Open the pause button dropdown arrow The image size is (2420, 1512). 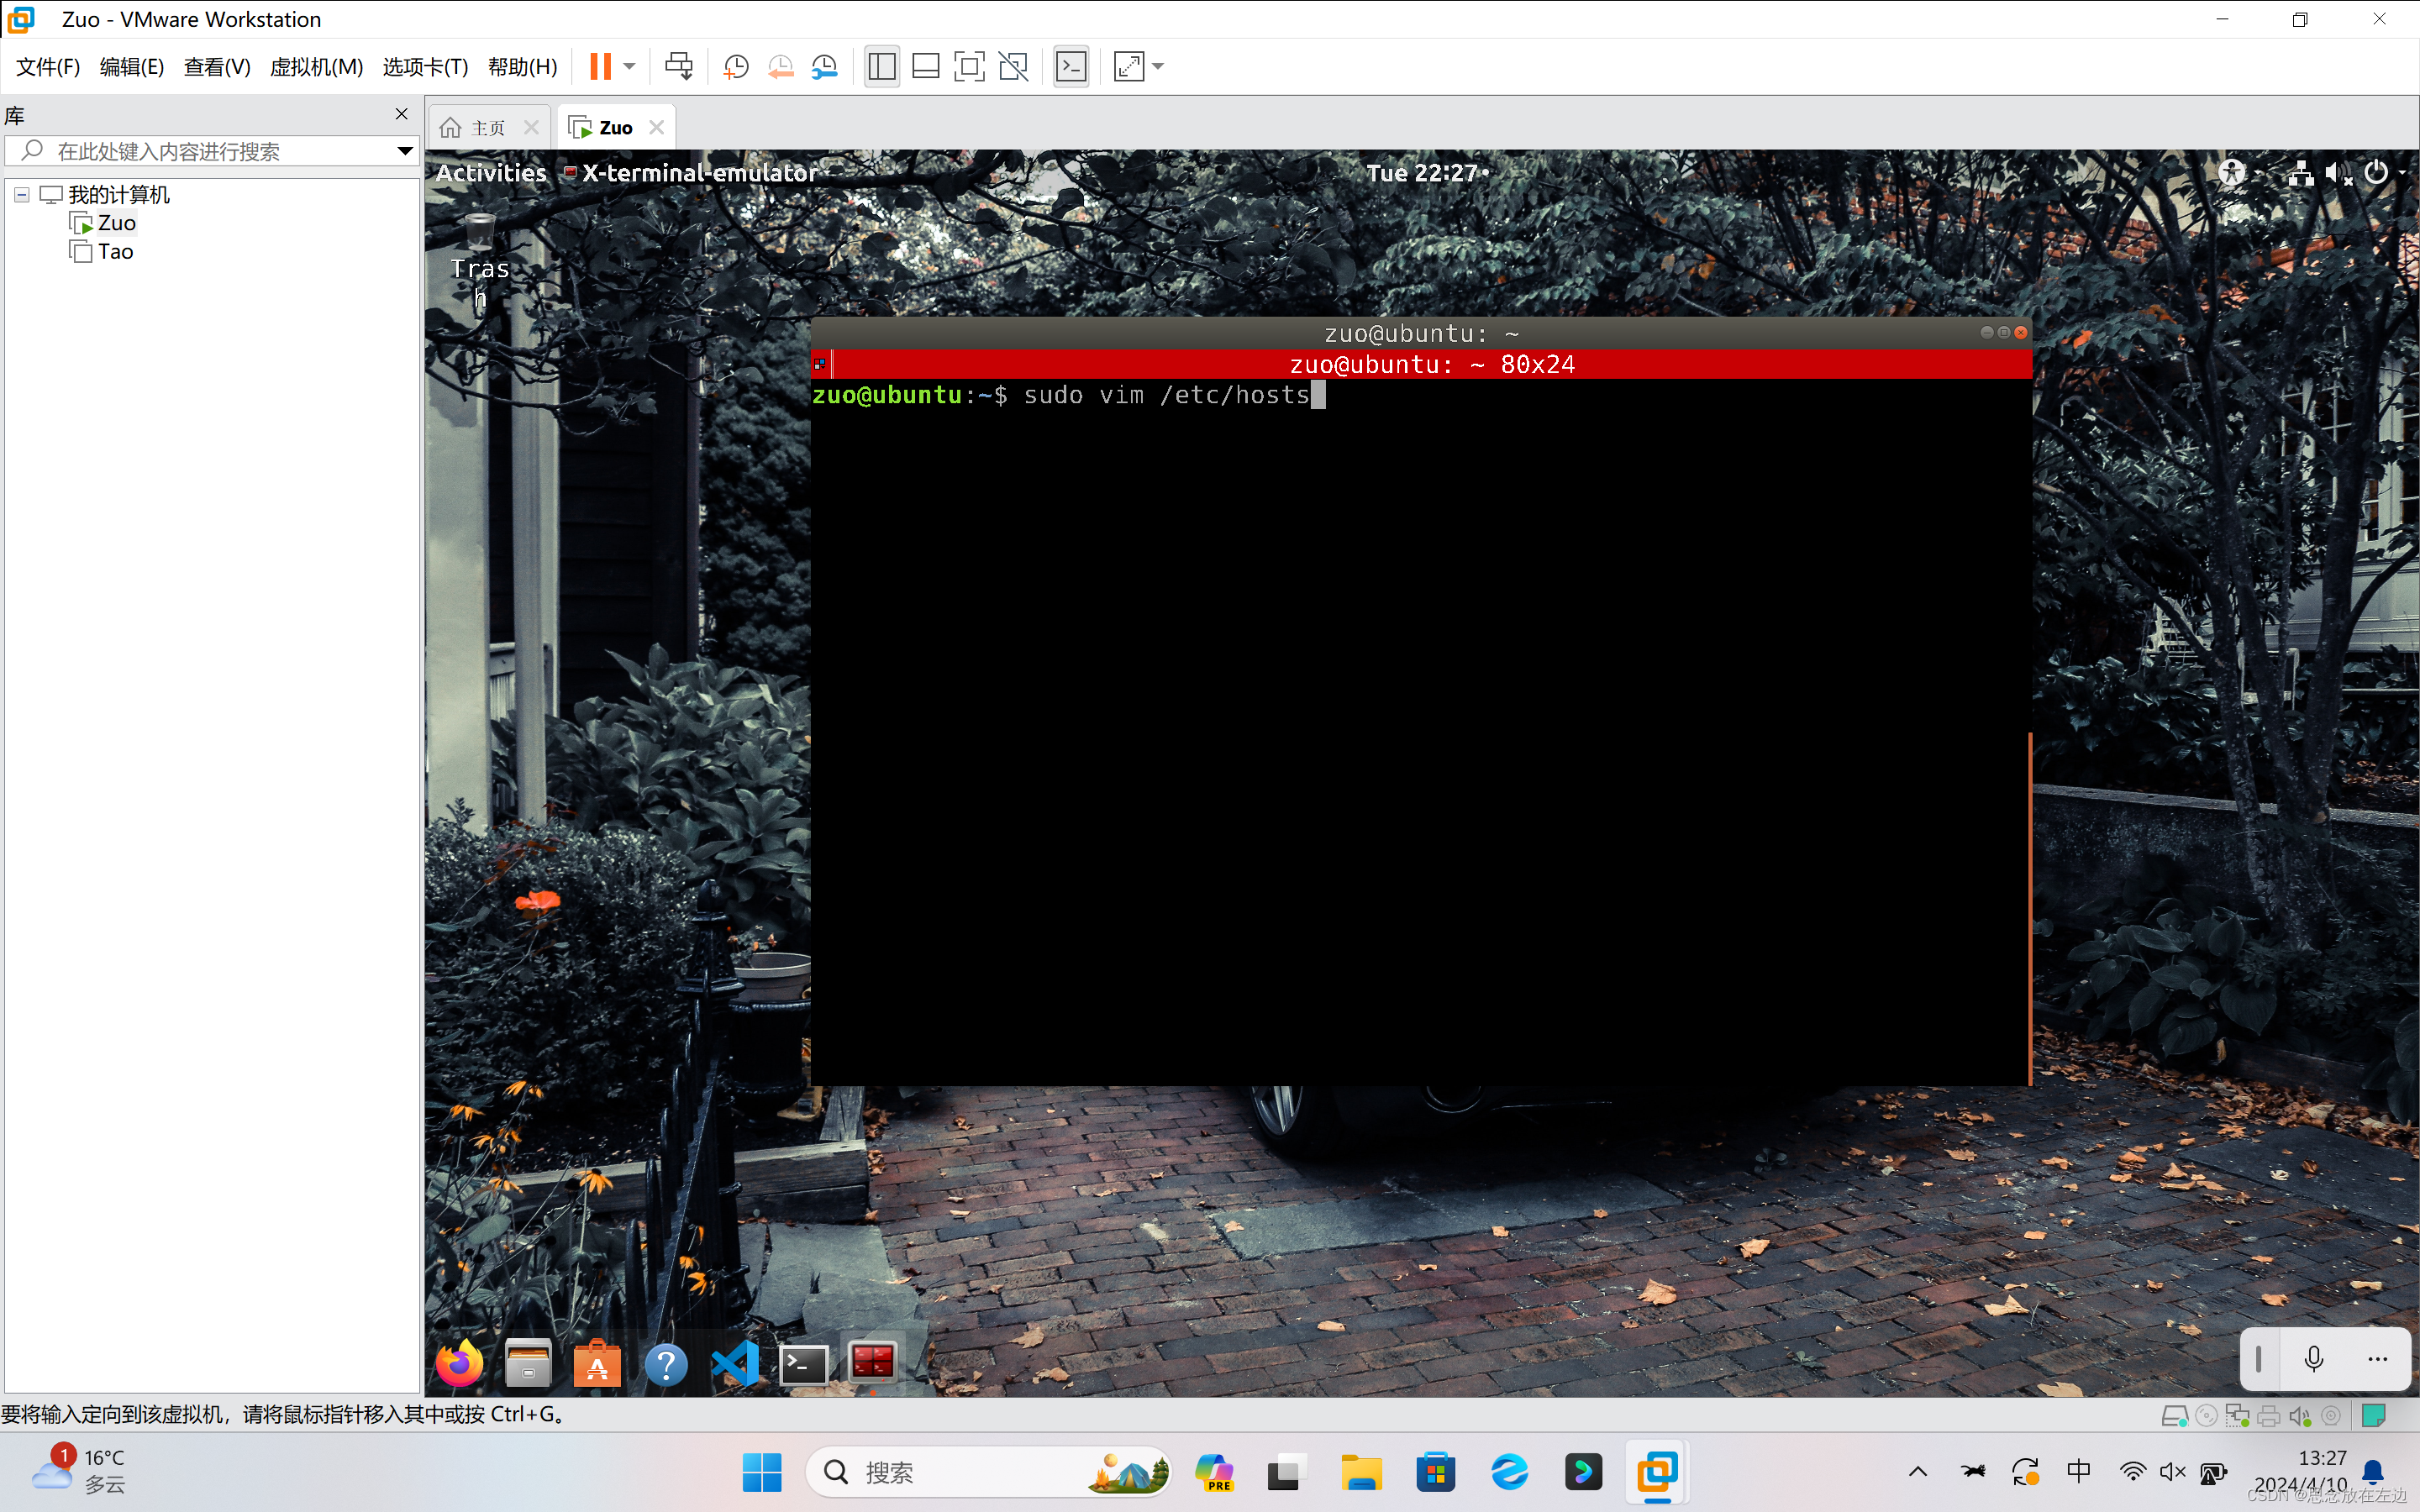(629, 67)
